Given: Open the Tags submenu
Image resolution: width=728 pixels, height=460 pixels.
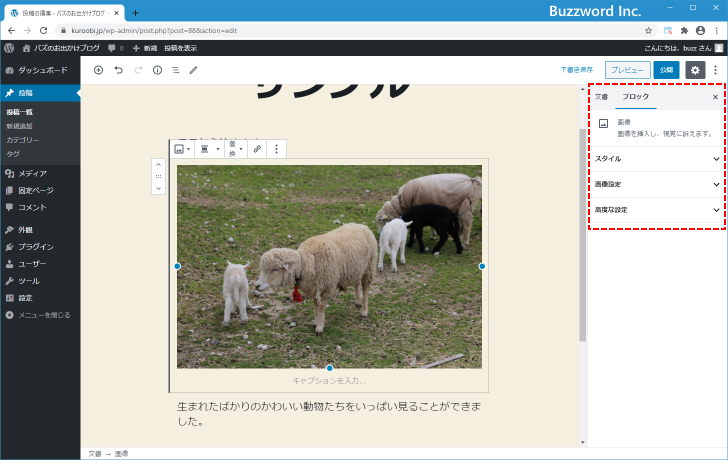Looking at the screenshot, I should [x=13, y=154].
